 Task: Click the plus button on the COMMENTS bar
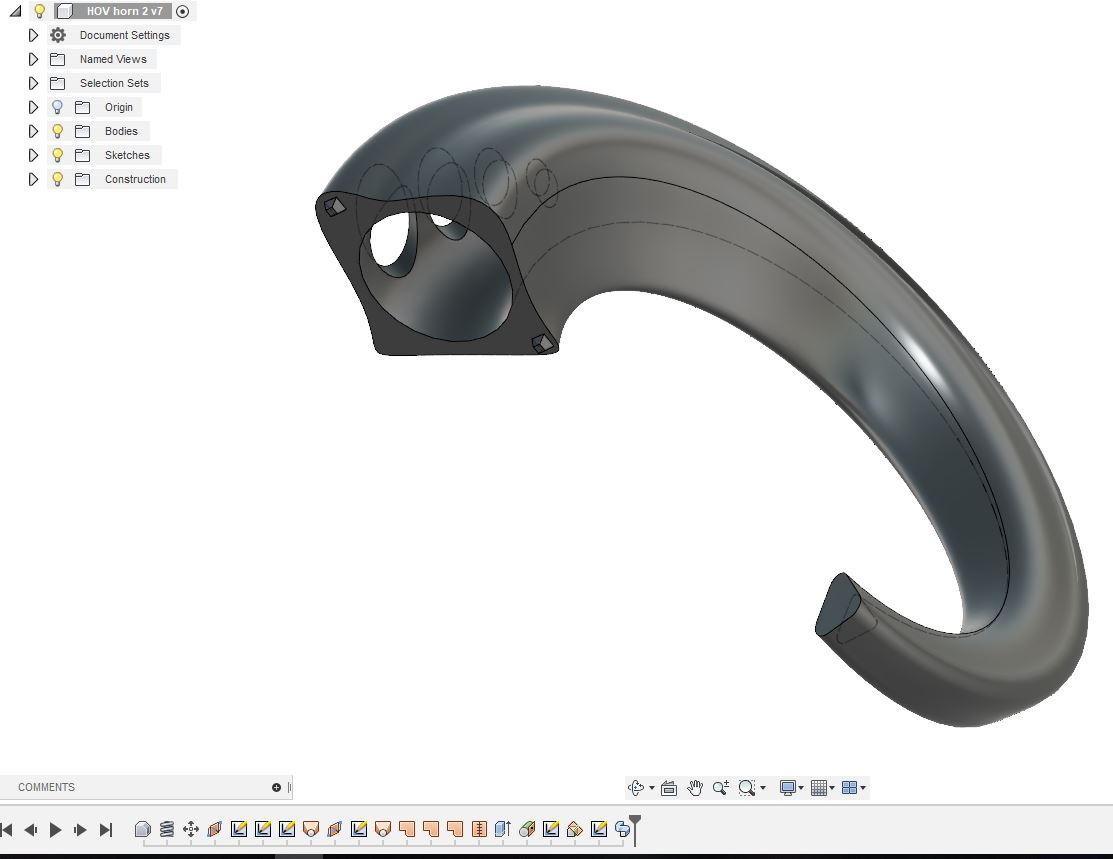(x=274, y=787)
